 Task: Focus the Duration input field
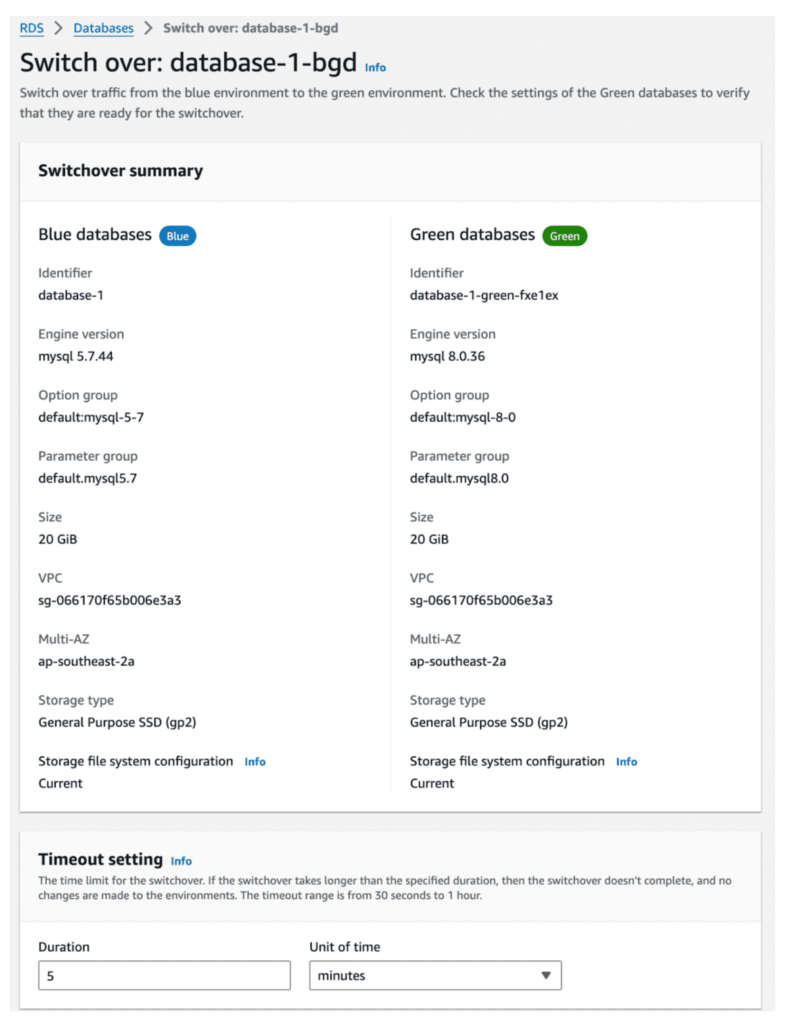click(164, 975)
